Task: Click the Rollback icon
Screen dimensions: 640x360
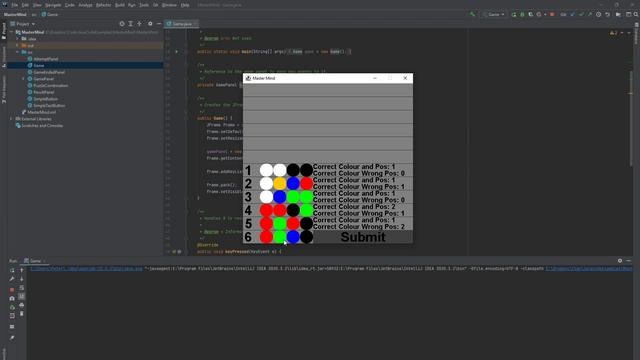Action: coord(607,14)
